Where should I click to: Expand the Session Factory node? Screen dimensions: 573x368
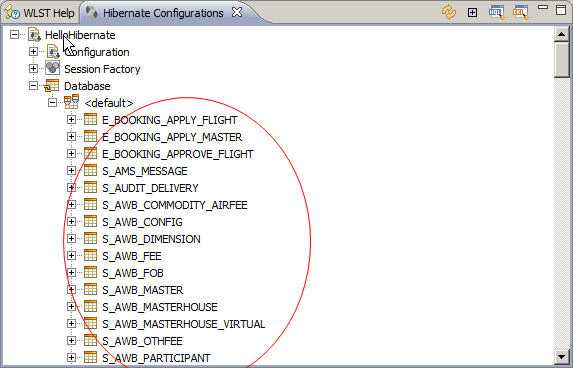point(33,68)
